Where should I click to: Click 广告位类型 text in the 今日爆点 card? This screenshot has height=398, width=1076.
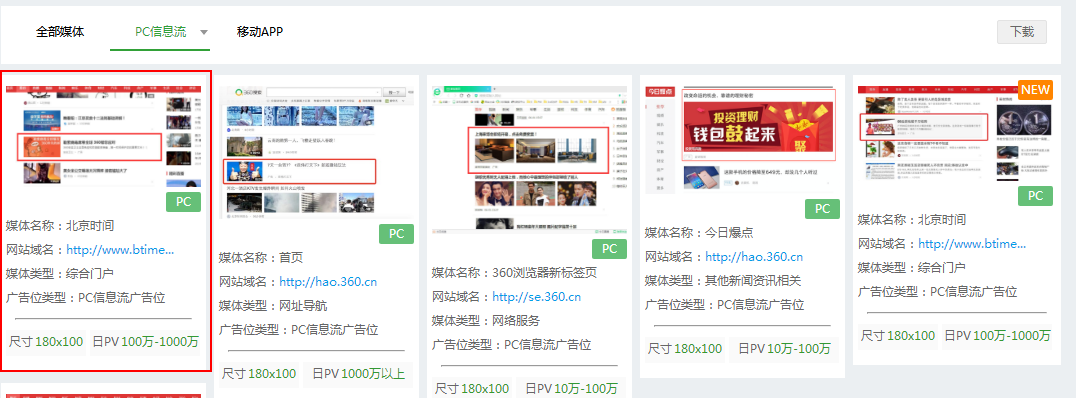[725, 305]
